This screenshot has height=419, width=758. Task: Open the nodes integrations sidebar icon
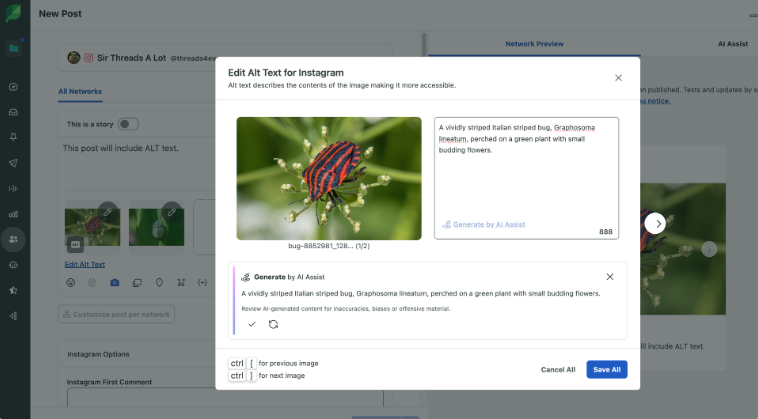pos(14,316)
